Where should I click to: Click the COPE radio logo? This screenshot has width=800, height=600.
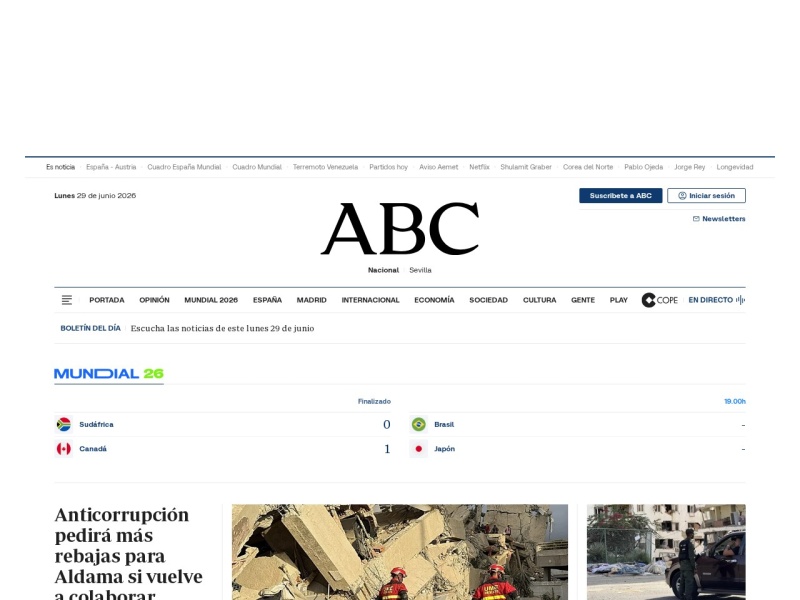point(660,300)
